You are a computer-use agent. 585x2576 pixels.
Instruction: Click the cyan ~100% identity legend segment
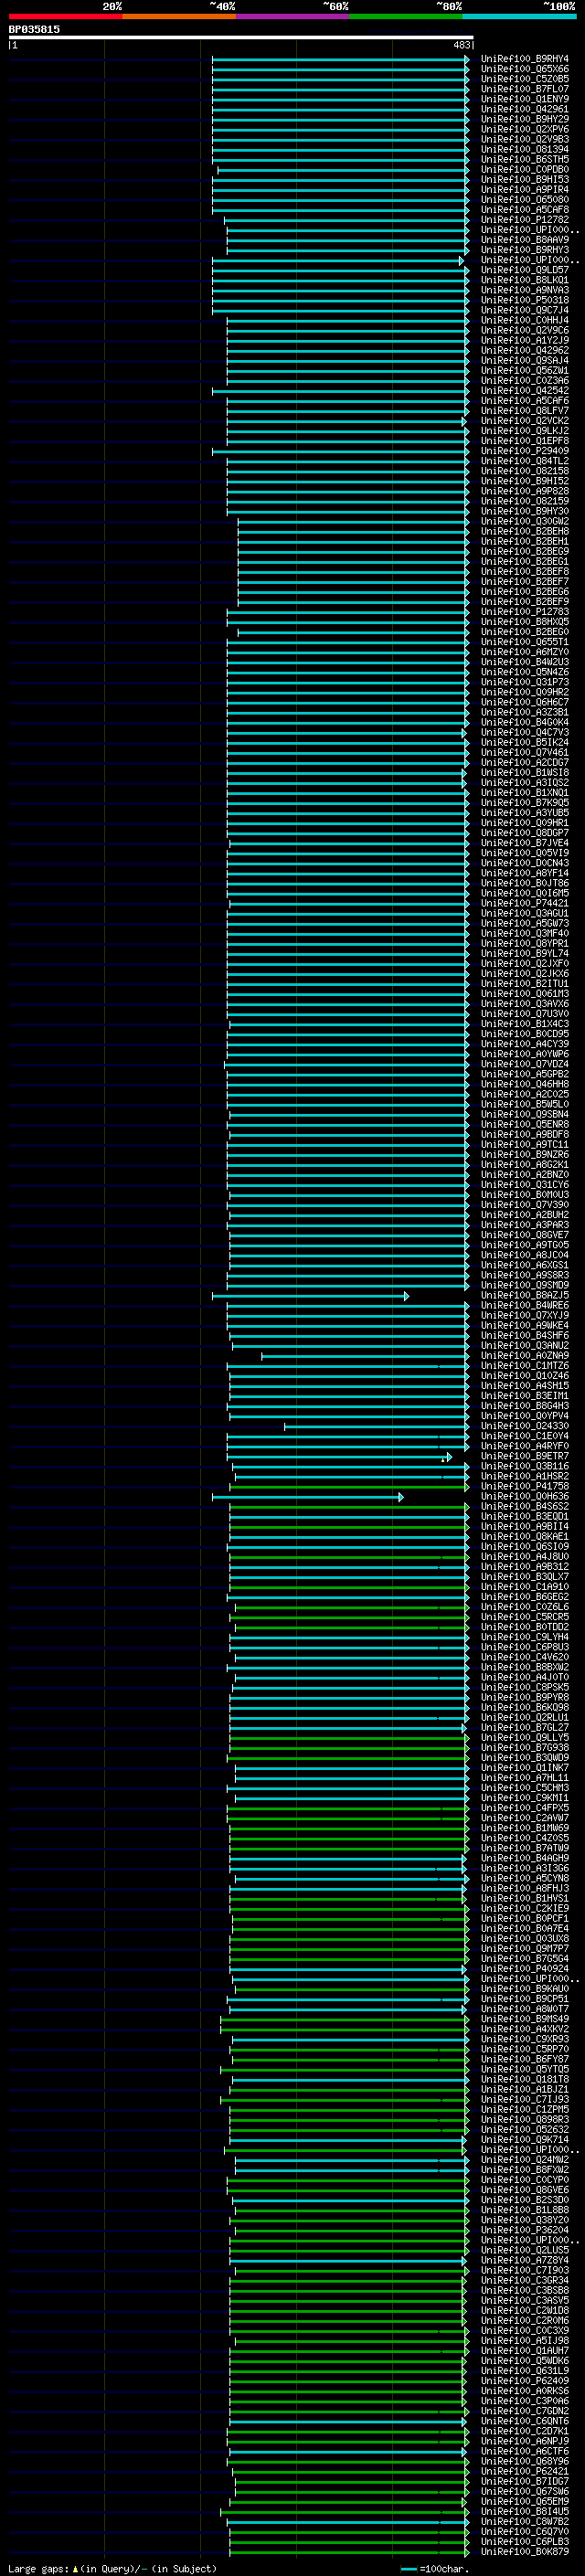519,16
